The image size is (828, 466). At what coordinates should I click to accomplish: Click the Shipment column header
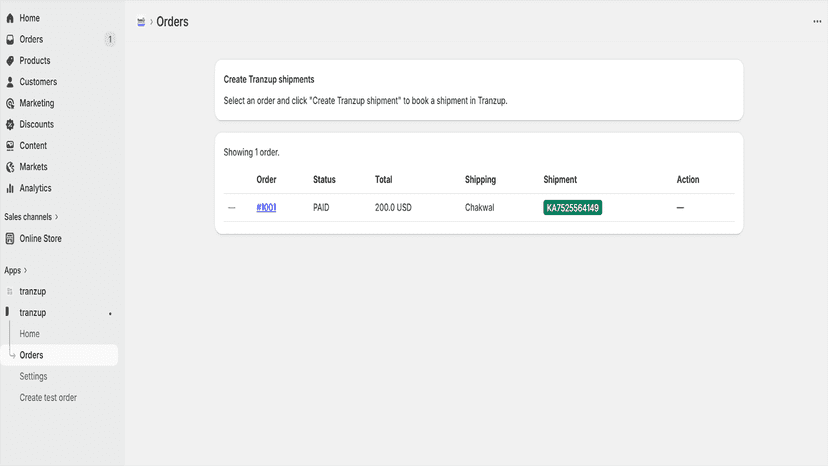point(560,180)
